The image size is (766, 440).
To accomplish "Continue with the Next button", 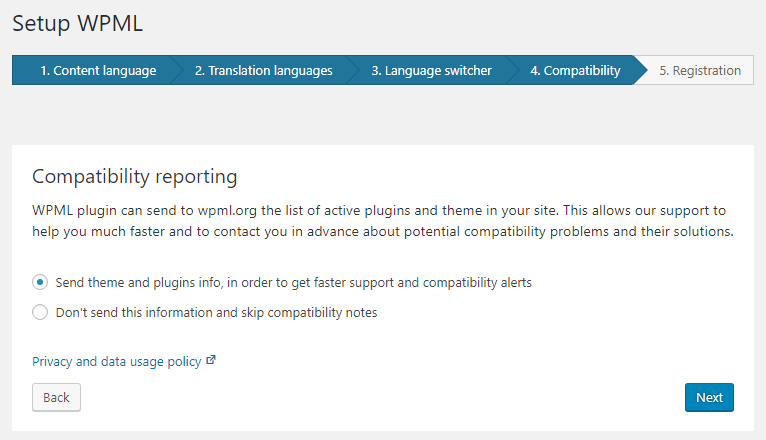I will click(x=709, y=398).
